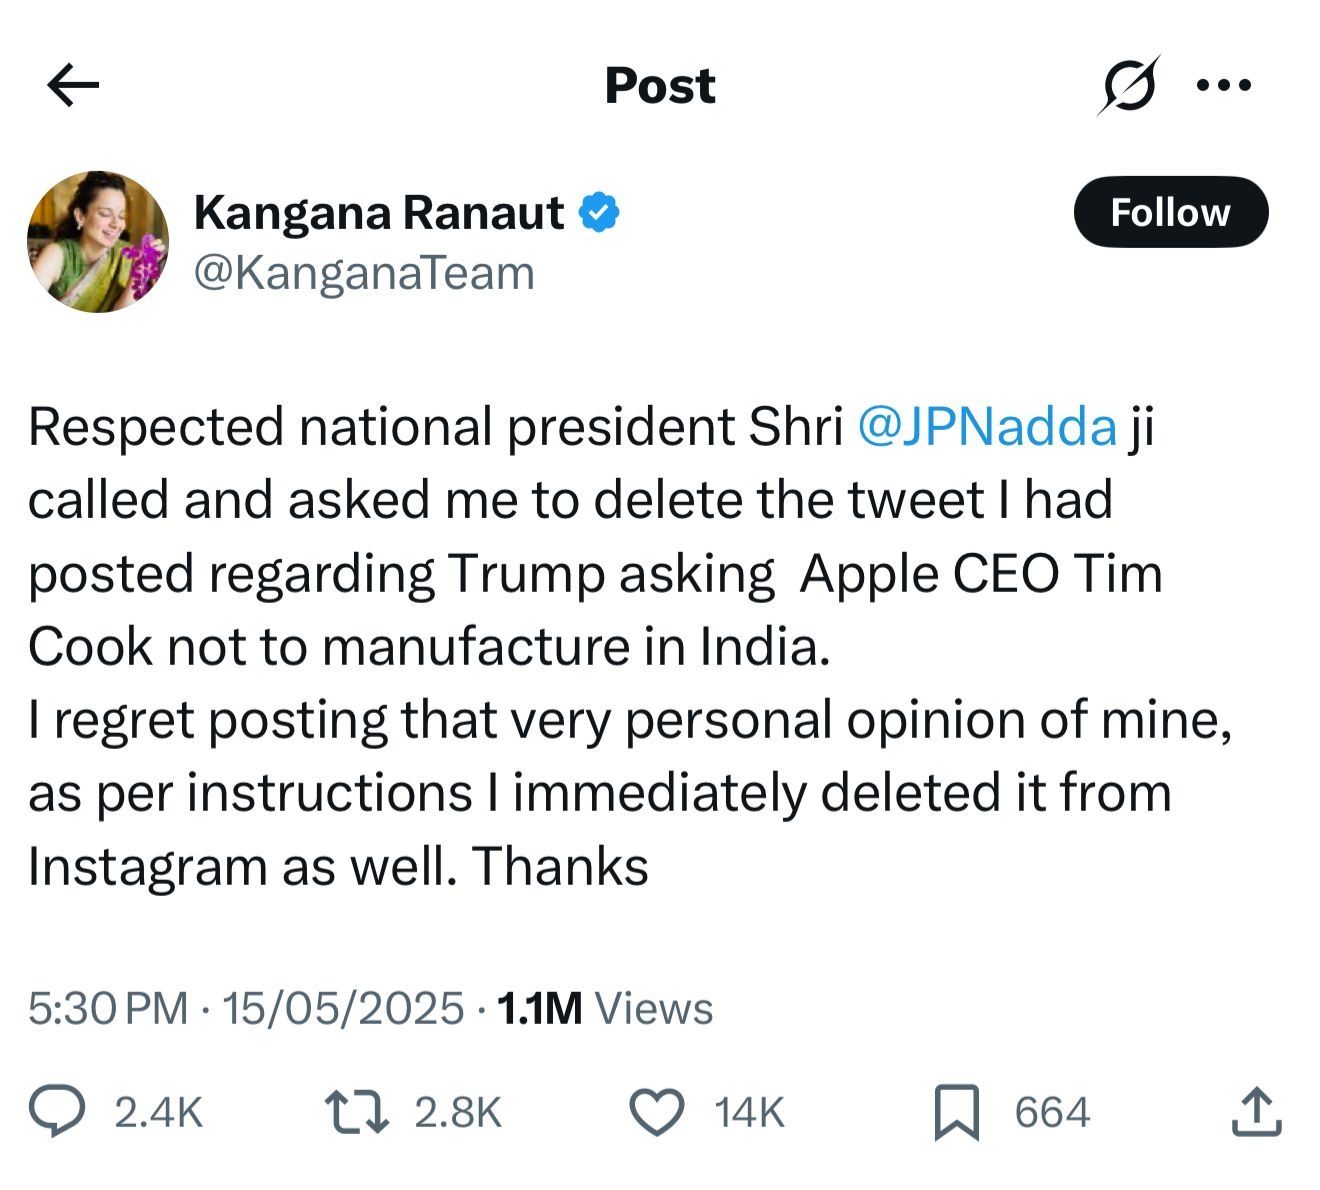This screenshot has width=1320, height=1190.
Task: Bookmark this post with the bookmark icon
Action: (x=956, y=1112)
